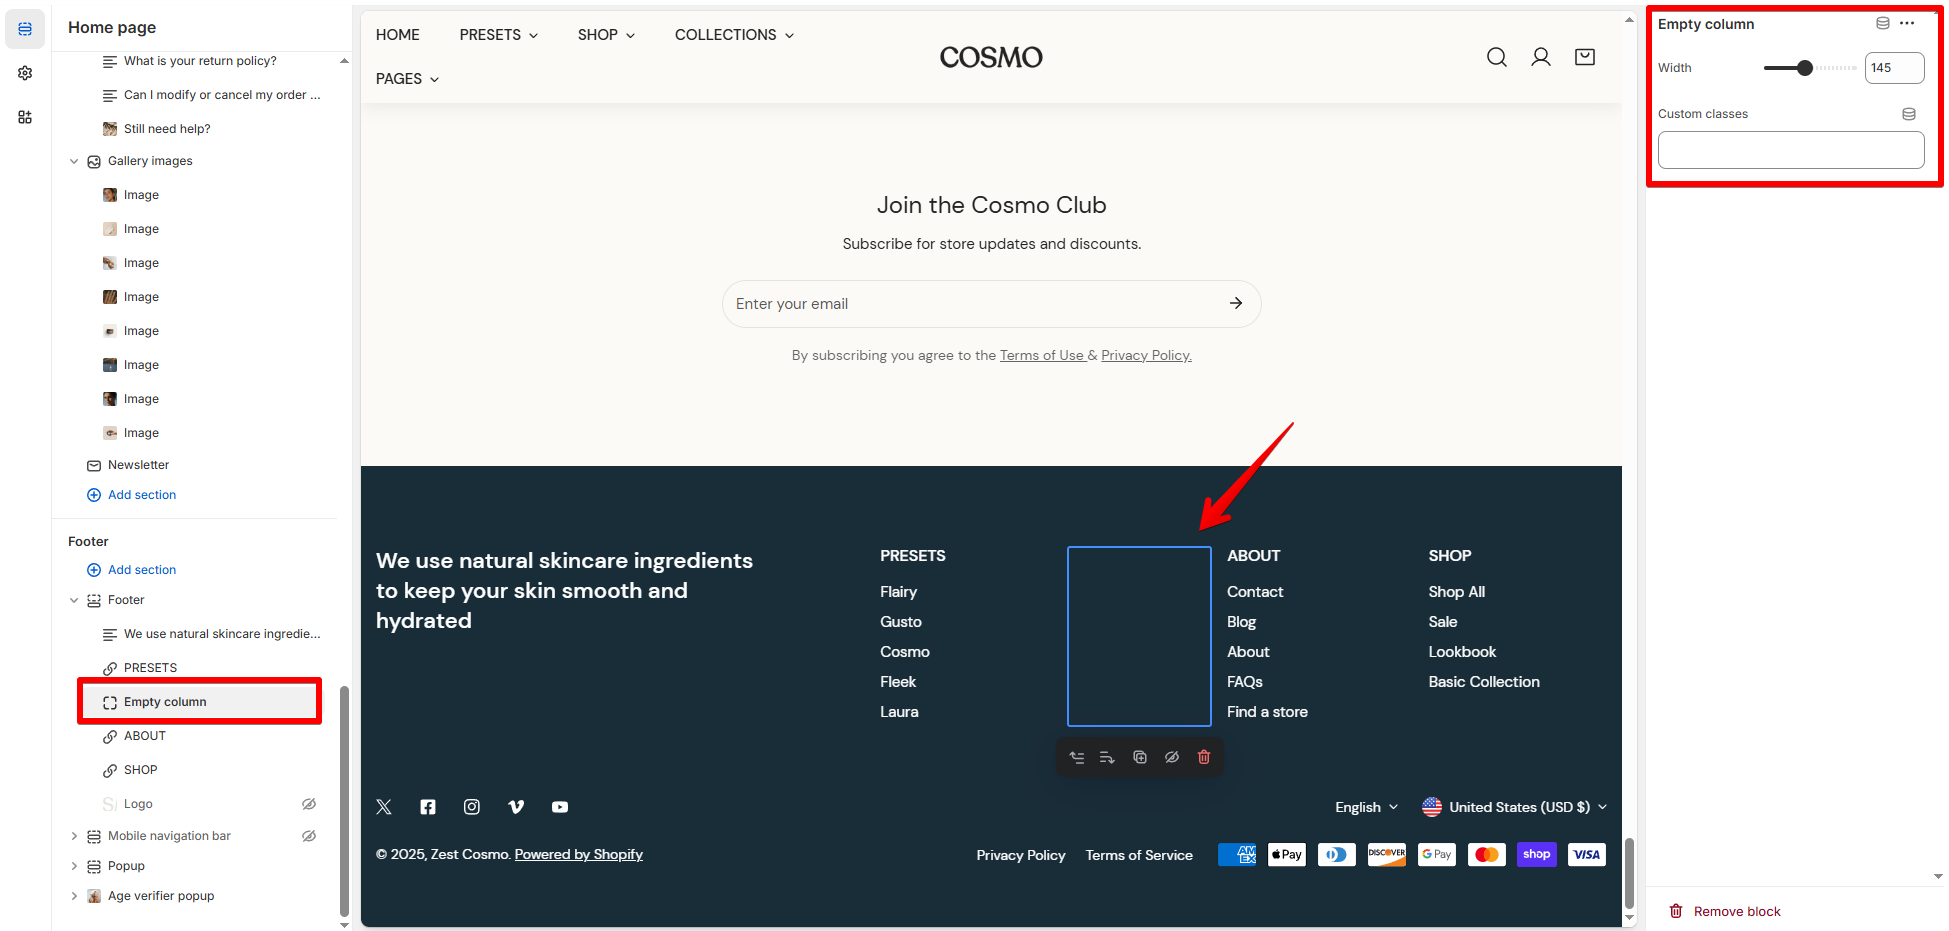Image resolution: width=1949 pixels, height=931 pixels.
Task: Click the Facebook social icon
Action: click(428, 807)
